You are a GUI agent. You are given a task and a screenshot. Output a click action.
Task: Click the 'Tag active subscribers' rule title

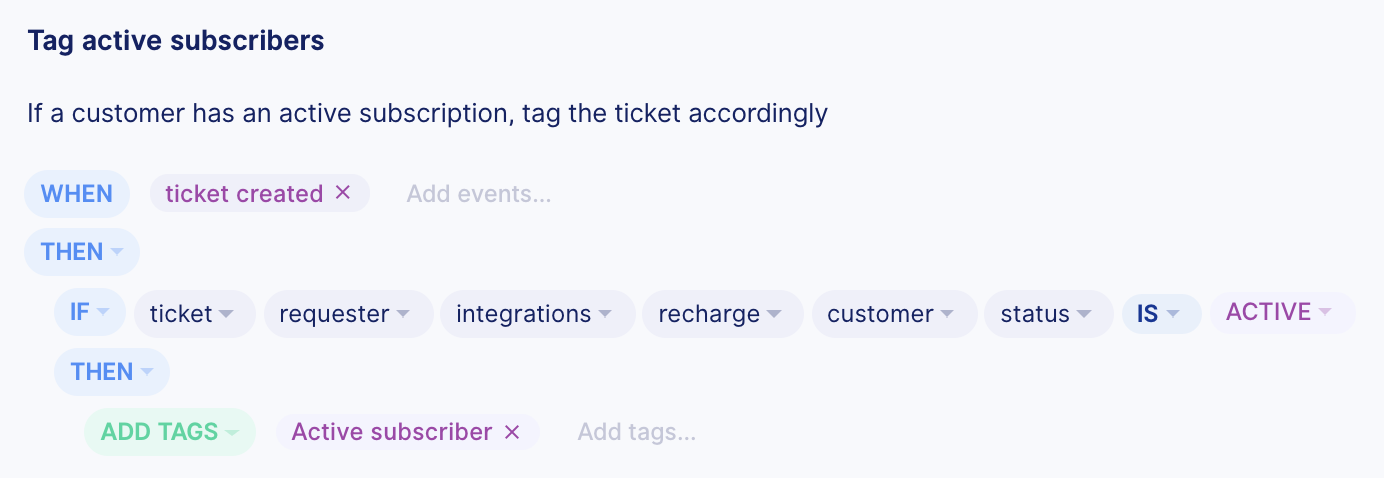[176, 41]
